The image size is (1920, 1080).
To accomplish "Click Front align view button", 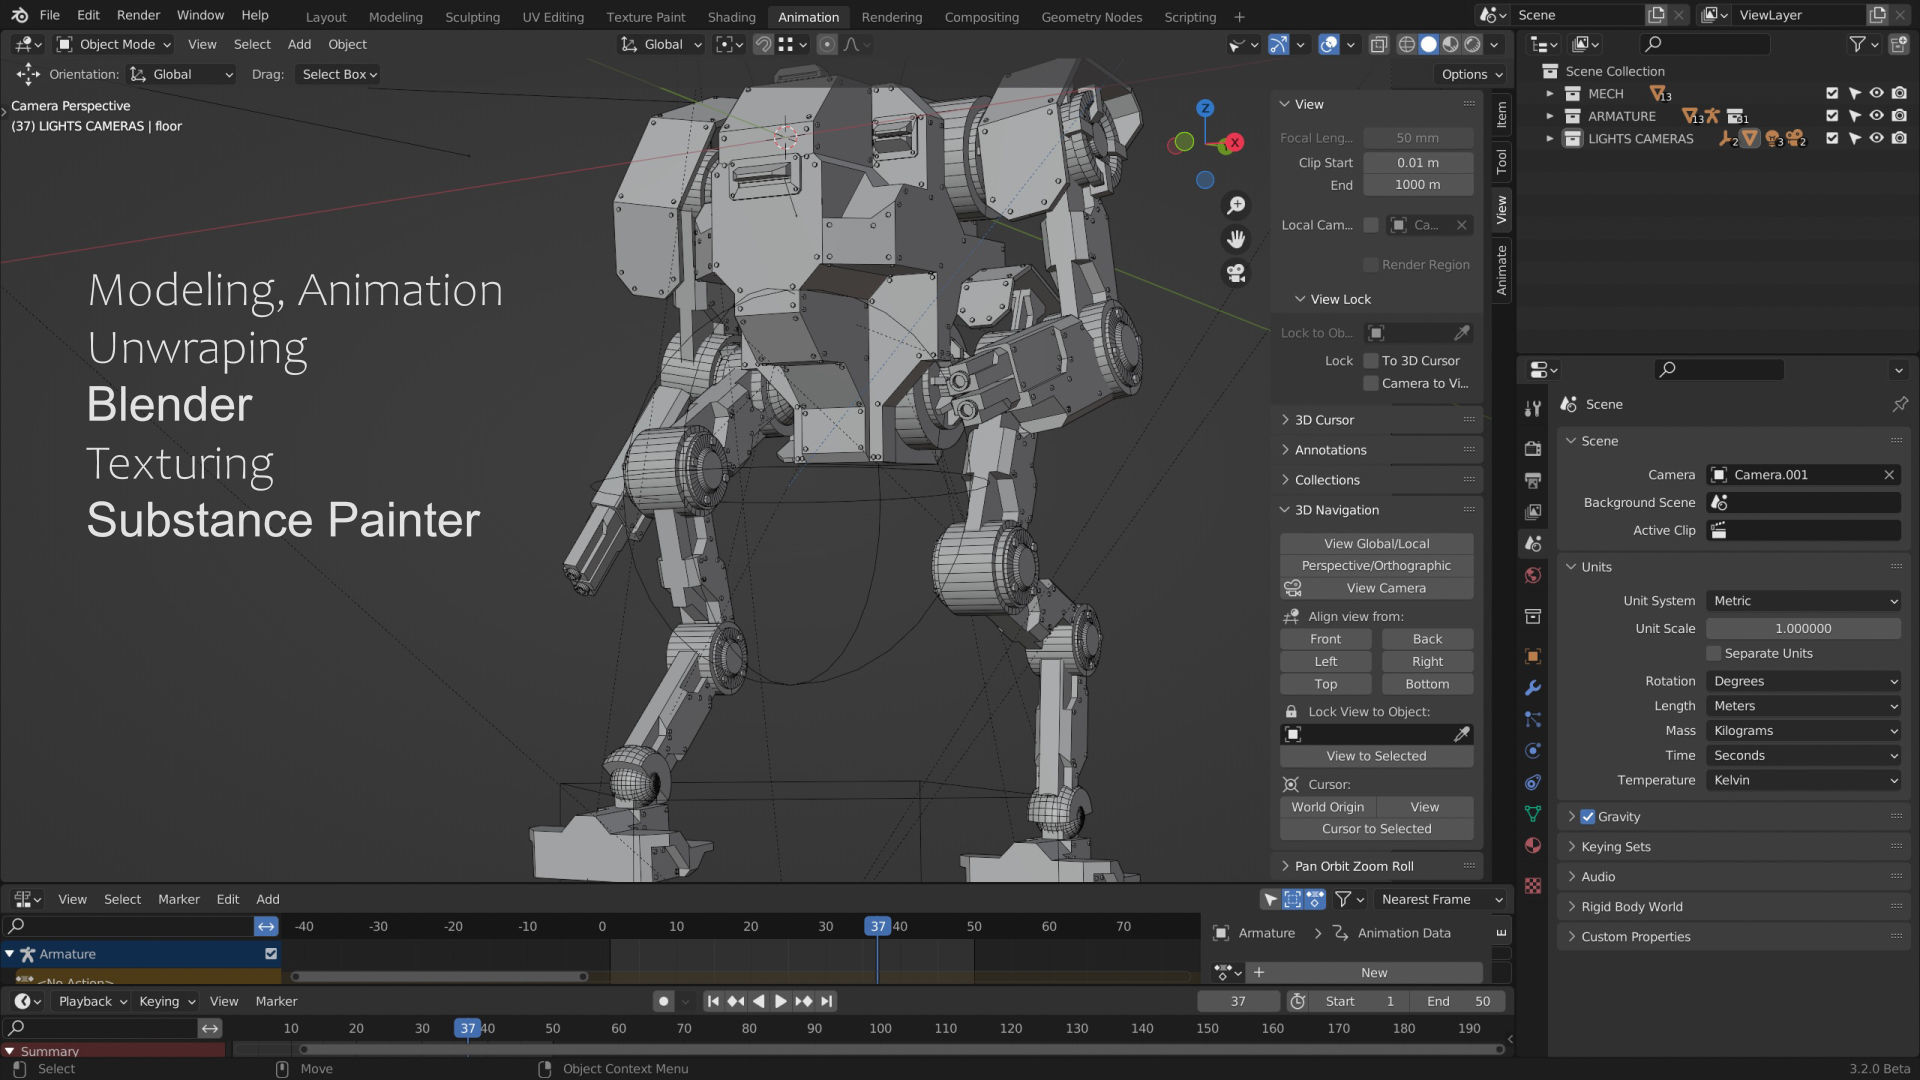I will coord(1325,639).
